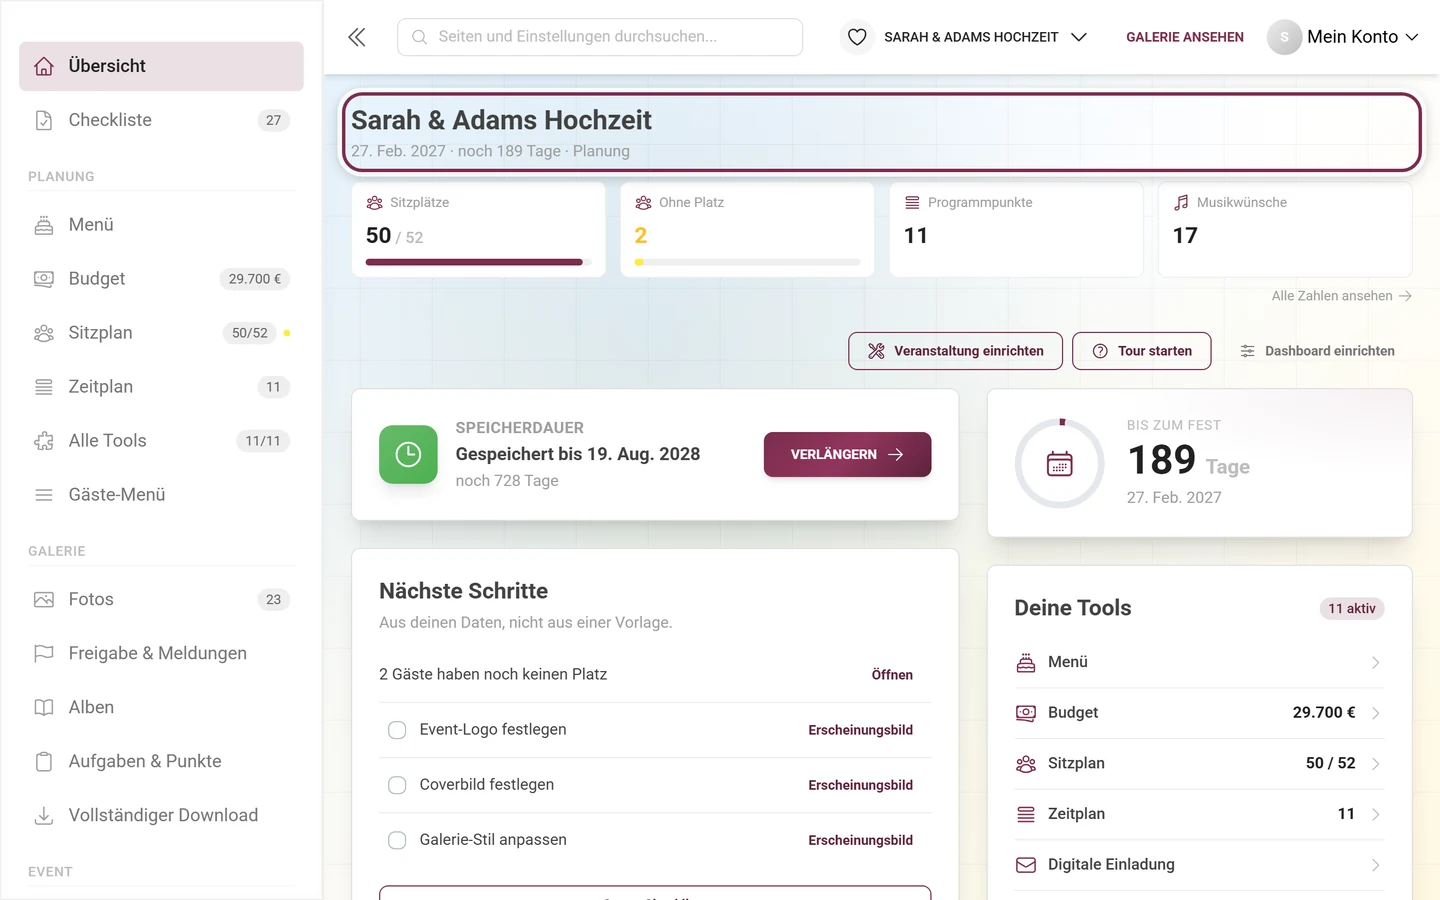The image size is (1440, 900).
Task: Click the heart icon beside event name
Action: coord(857,37)
